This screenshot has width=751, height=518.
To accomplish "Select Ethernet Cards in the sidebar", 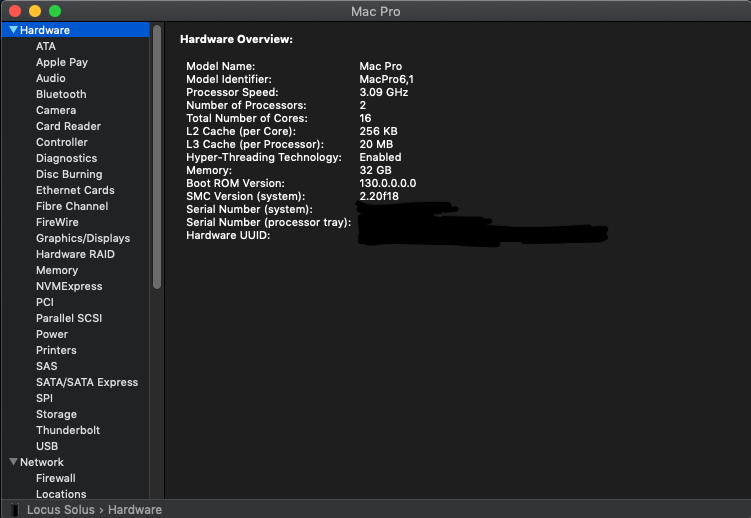I will click(x=75, y=190).
